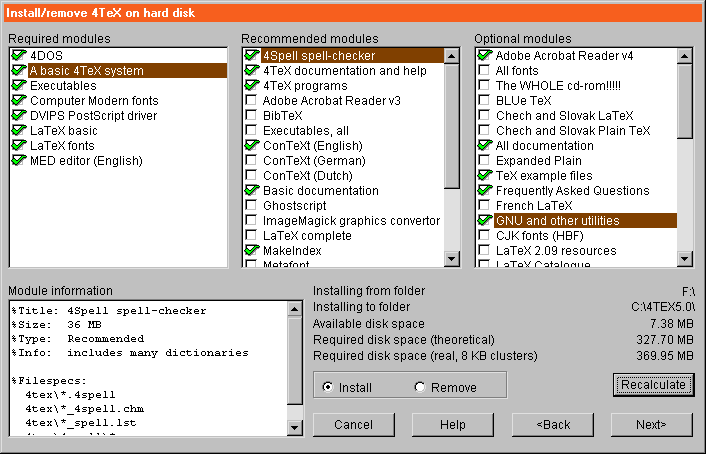Click up arrow of Module information scrollbar
The width and height of the screenshot is (706, 454).
pyautogui.click(x=294, y=309)
